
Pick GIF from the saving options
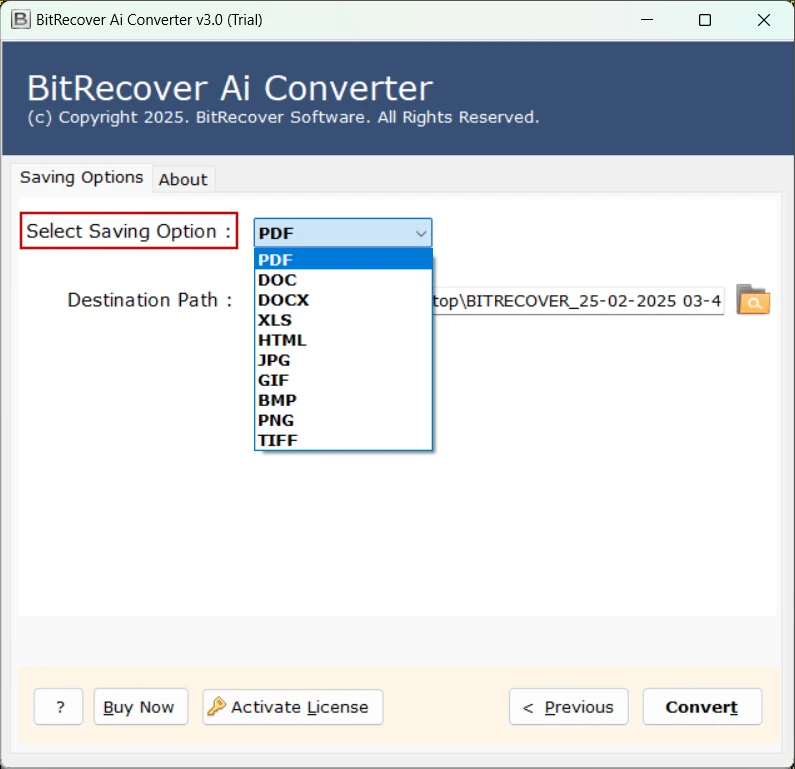pyautogui.click(x=343, y=380)
